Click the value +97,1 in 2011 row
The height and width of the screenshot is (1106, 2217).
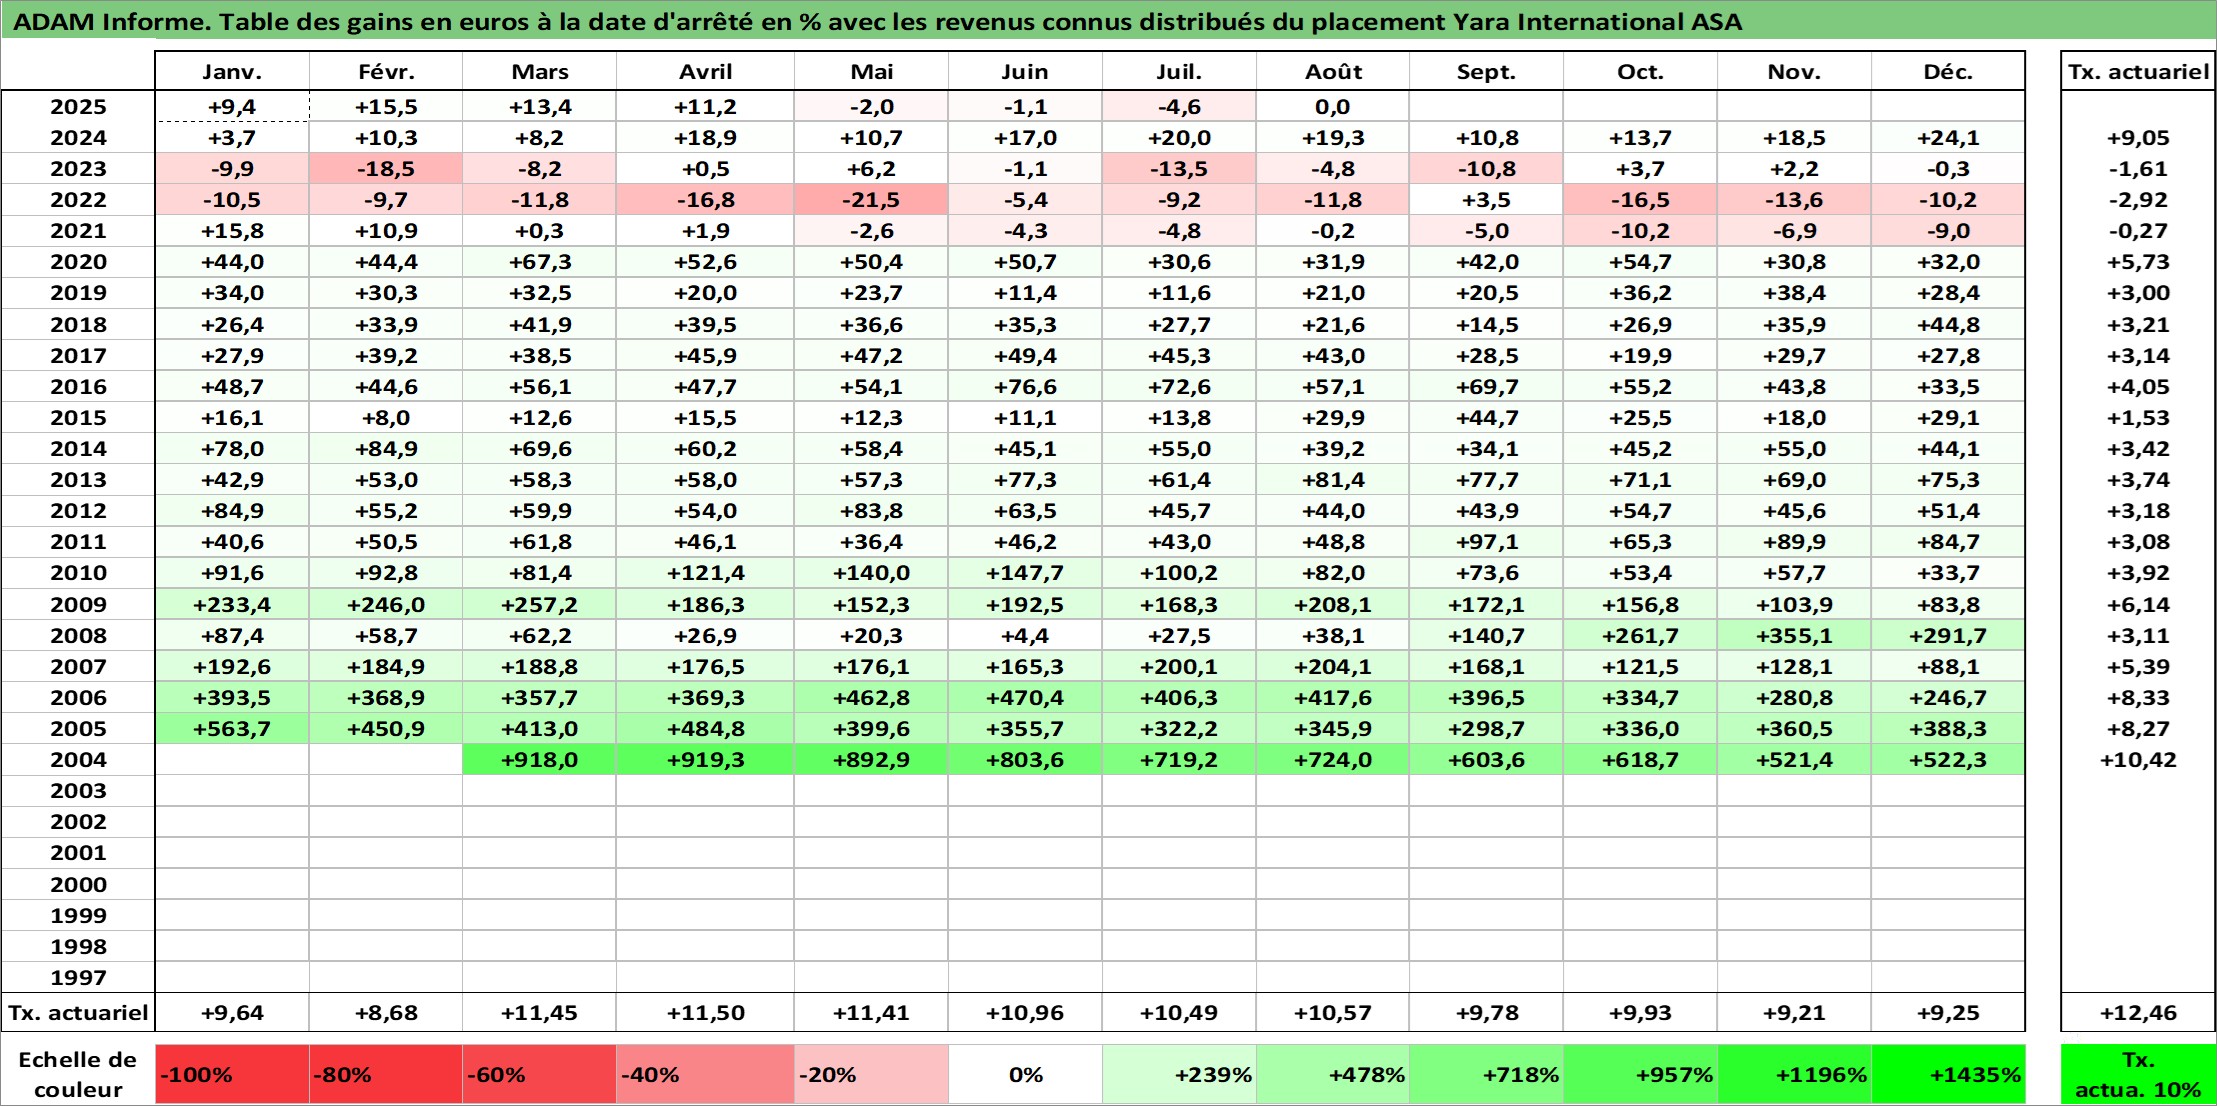coord(1486,542)
